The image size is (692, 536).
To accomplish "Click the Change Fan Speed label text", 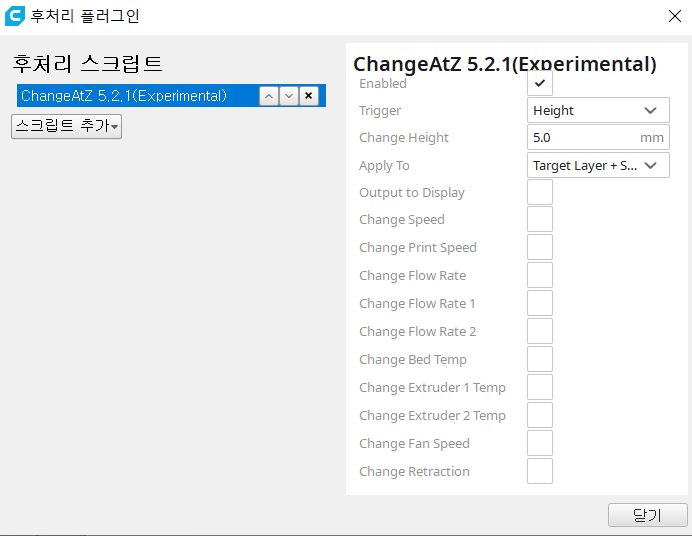I will [x=414, y=443].
